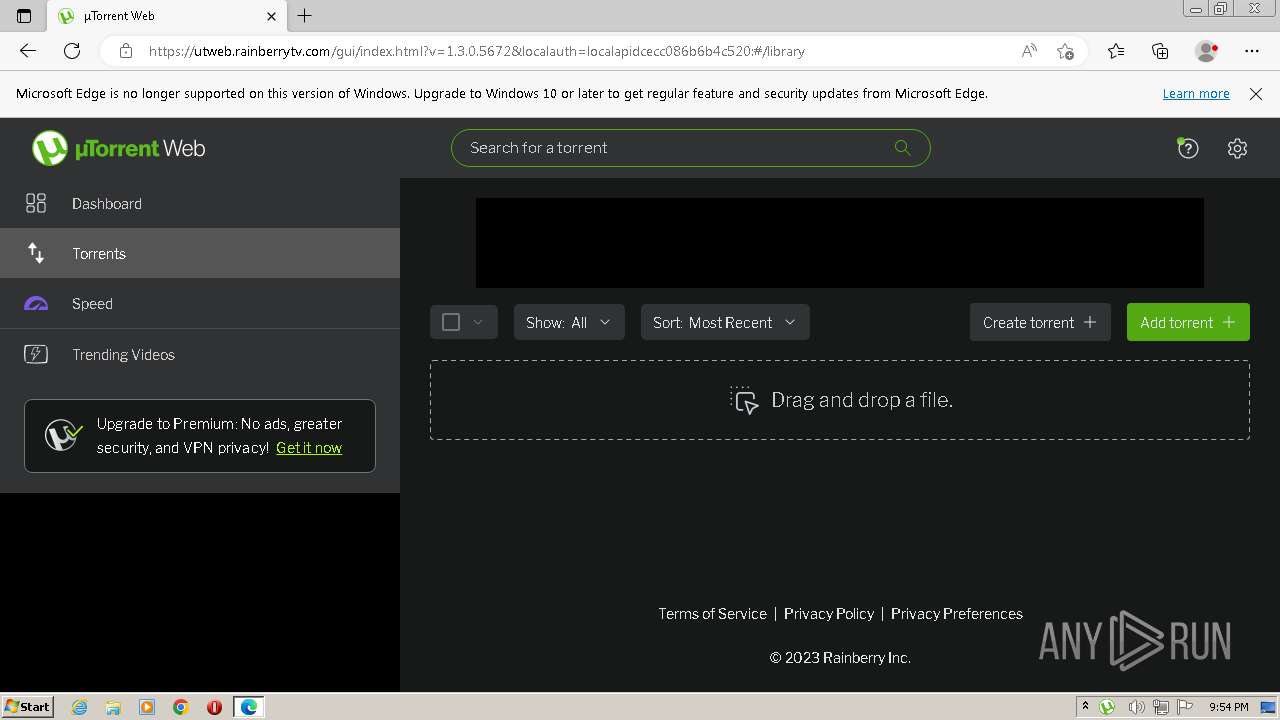
Task: Follow the Get it now premium link
Action: [x=309, y=448]
